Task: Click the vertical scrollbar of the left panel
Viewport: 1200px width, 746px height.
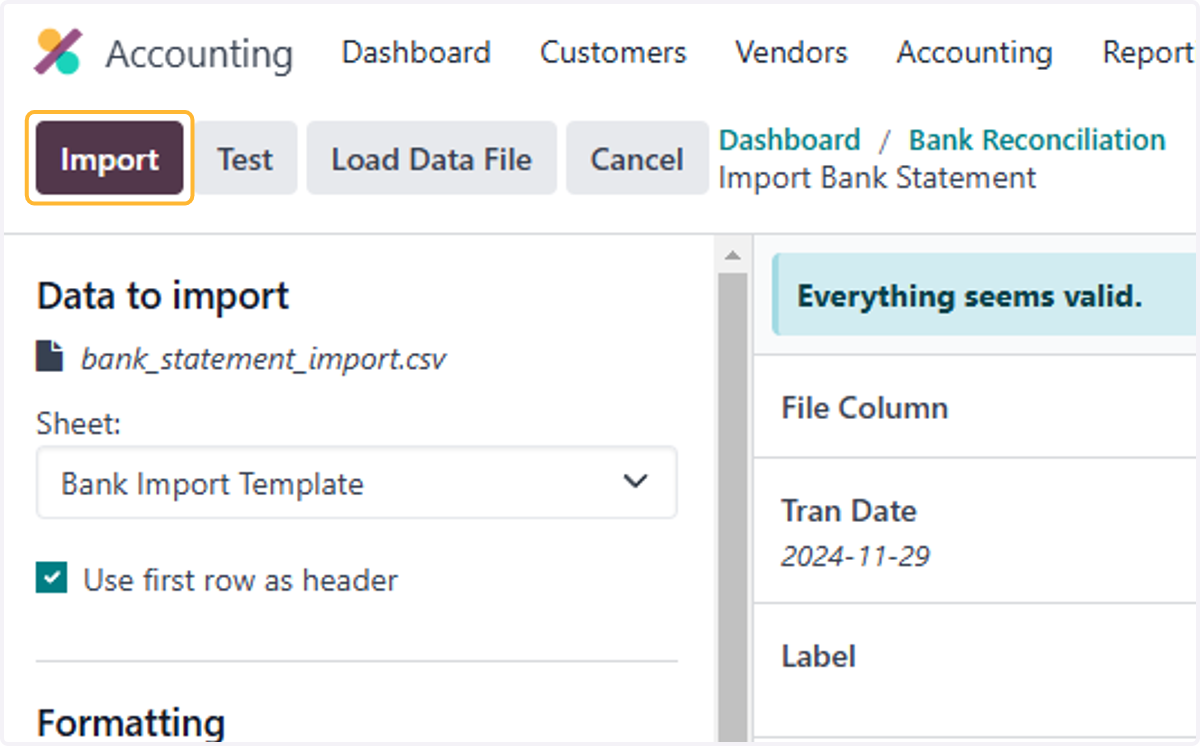Action: (x=733, y=508)
